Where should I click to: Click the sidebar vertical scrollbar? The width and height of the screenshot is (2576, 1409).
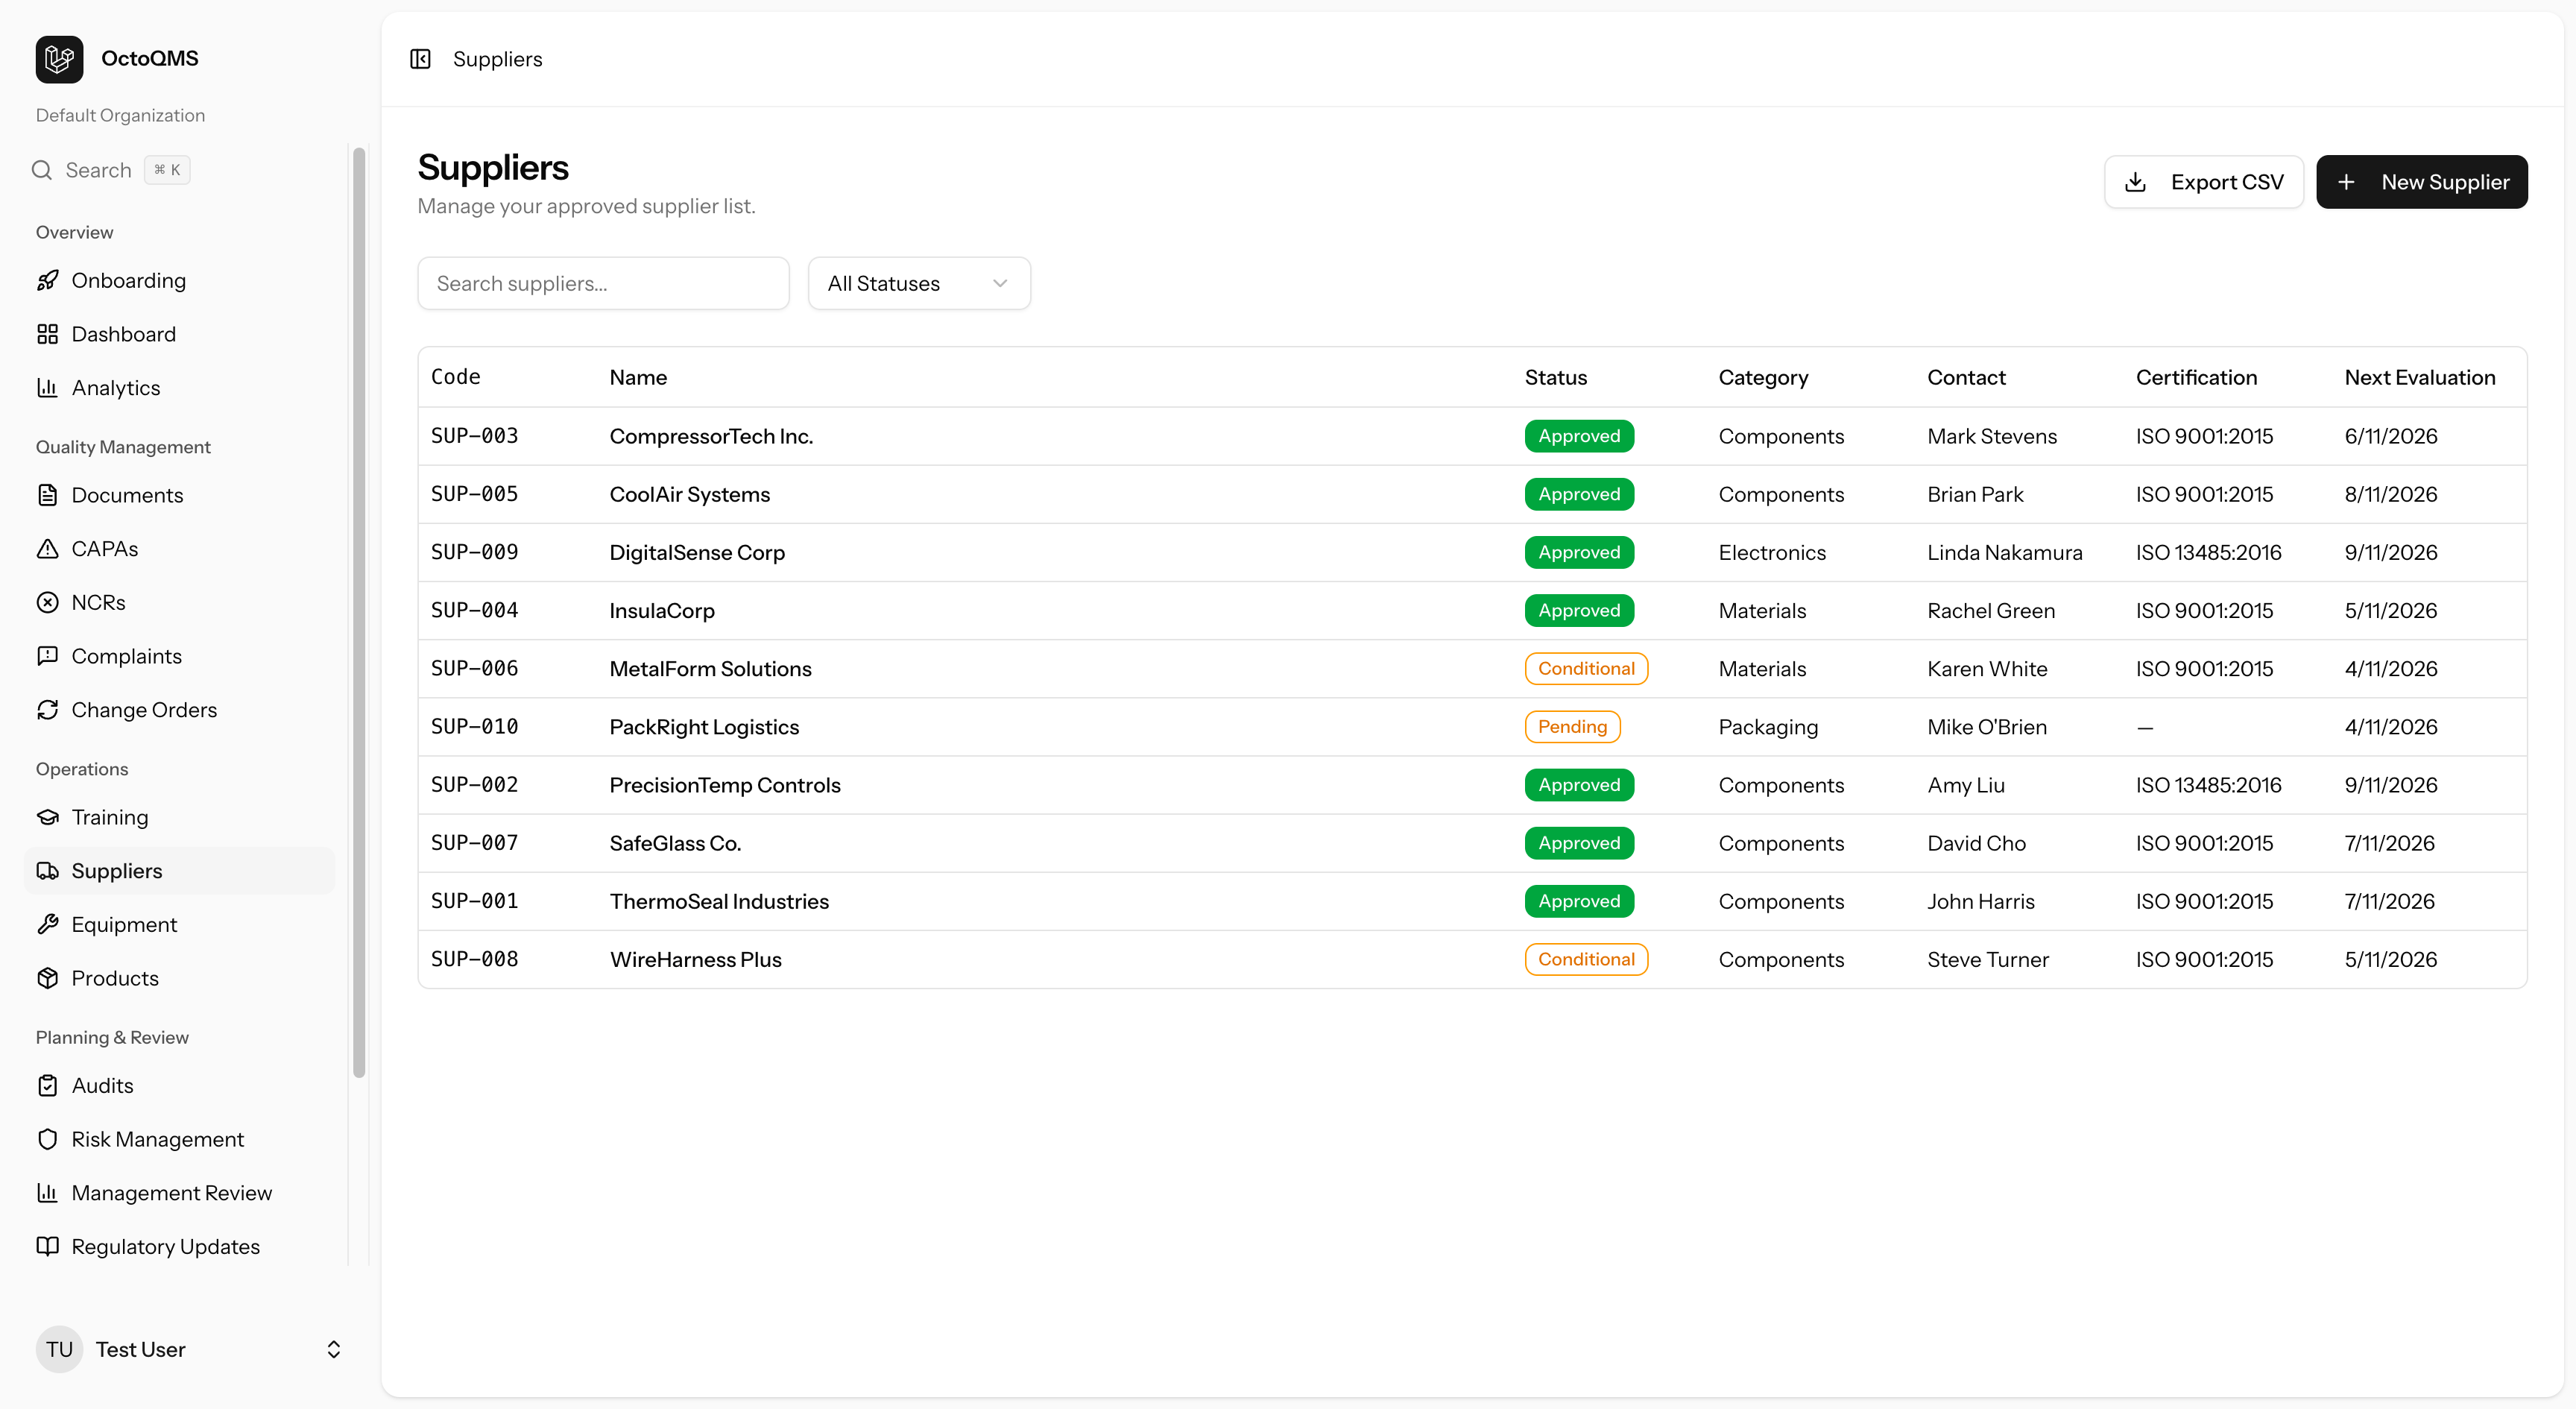pyautogui.click(x=359, y=612)
